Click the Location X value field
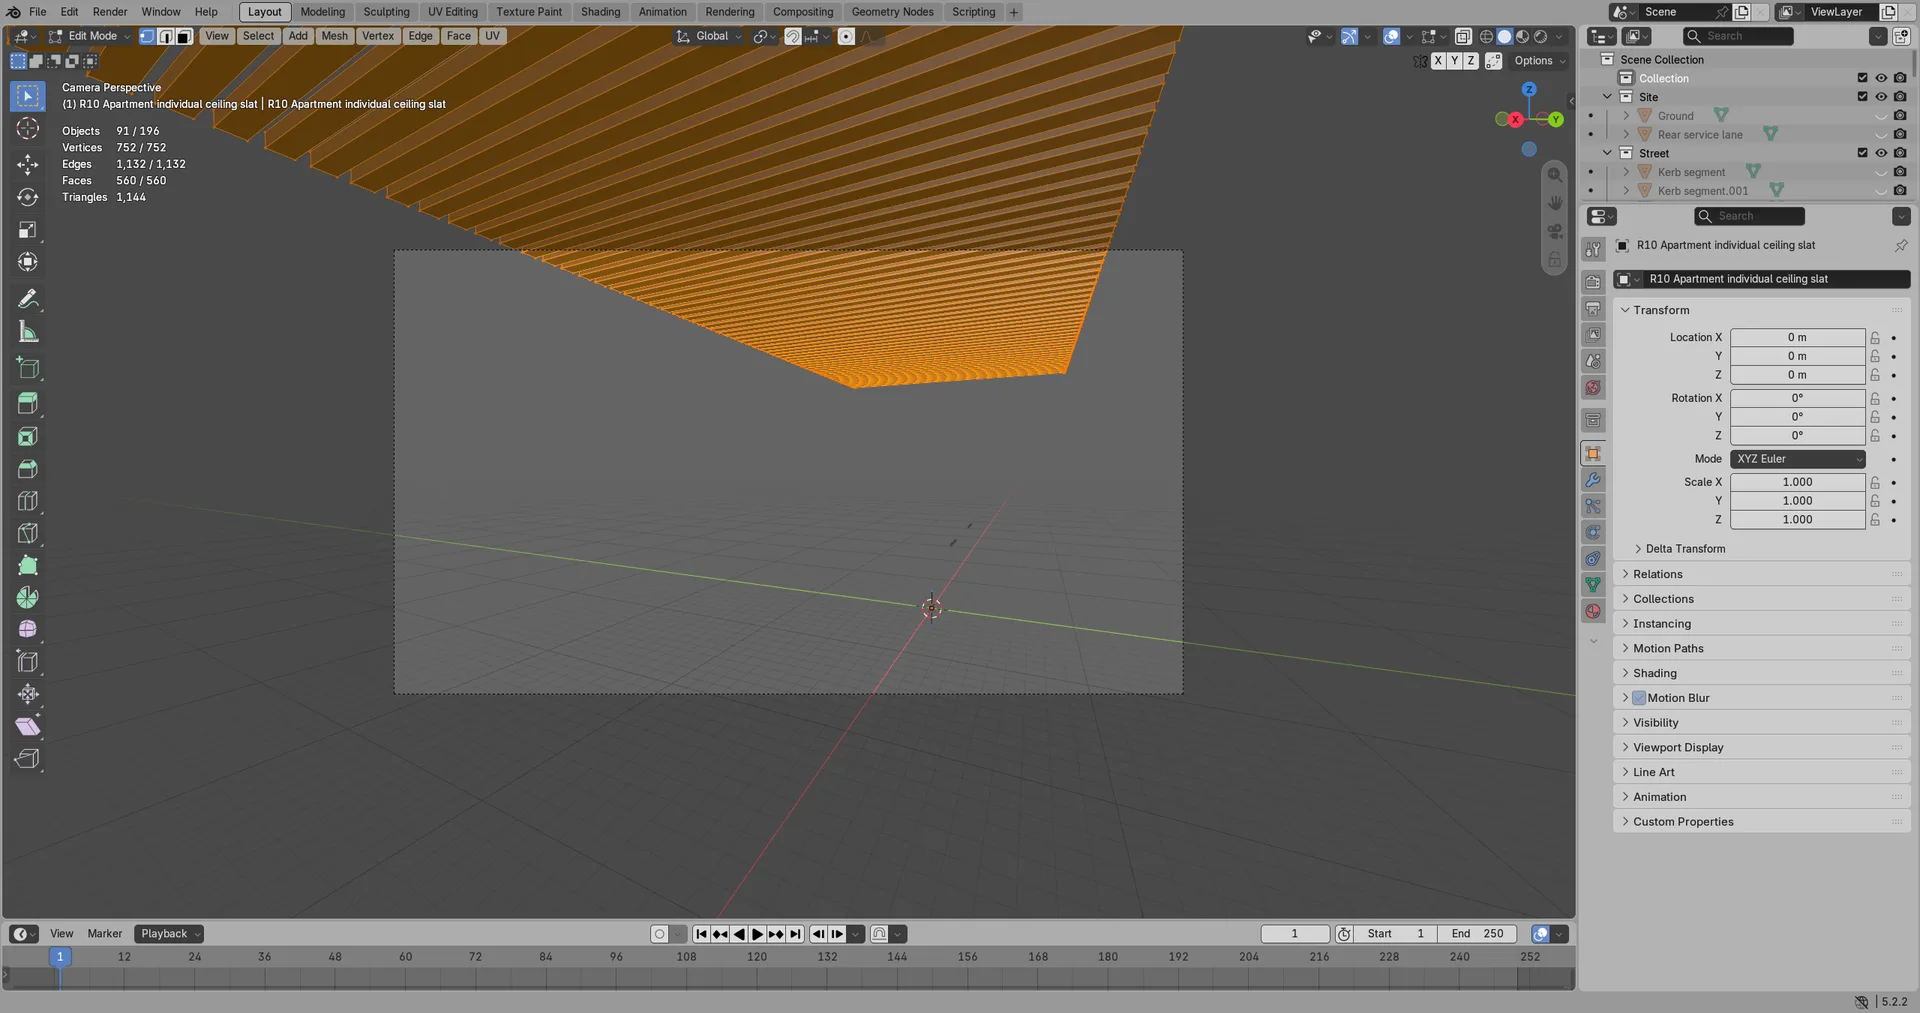The image size is (1920, 1013). (1798, 338)
